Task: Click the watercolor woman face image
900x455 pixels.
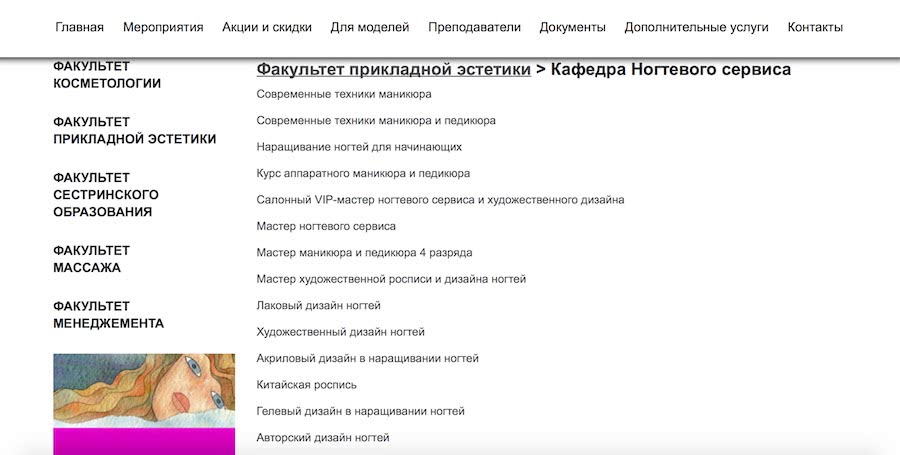Action: (x=144, y=390)
